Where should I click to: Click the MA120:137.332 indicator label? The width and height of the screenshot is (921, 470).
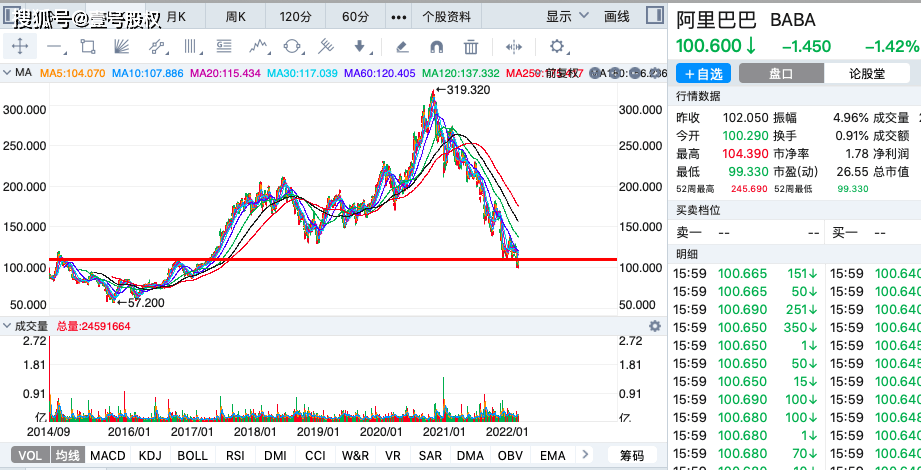pyautogui.click(x=461, y=73)
